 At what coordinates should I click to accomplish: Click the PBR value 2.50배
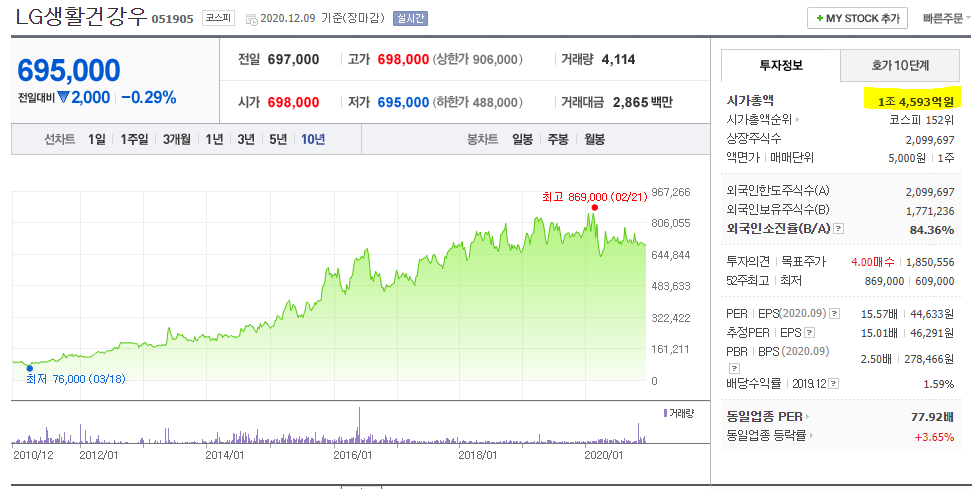coord(876,359)
